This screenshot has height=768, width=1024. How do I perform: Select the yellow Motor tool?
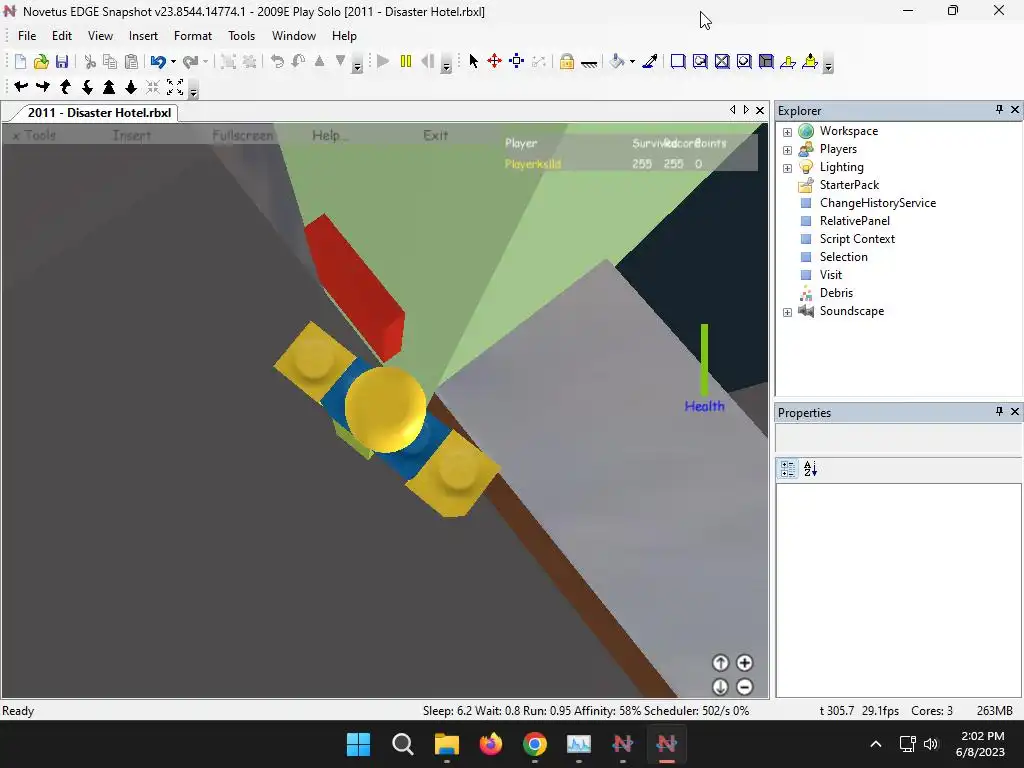[x=810, y=61]
